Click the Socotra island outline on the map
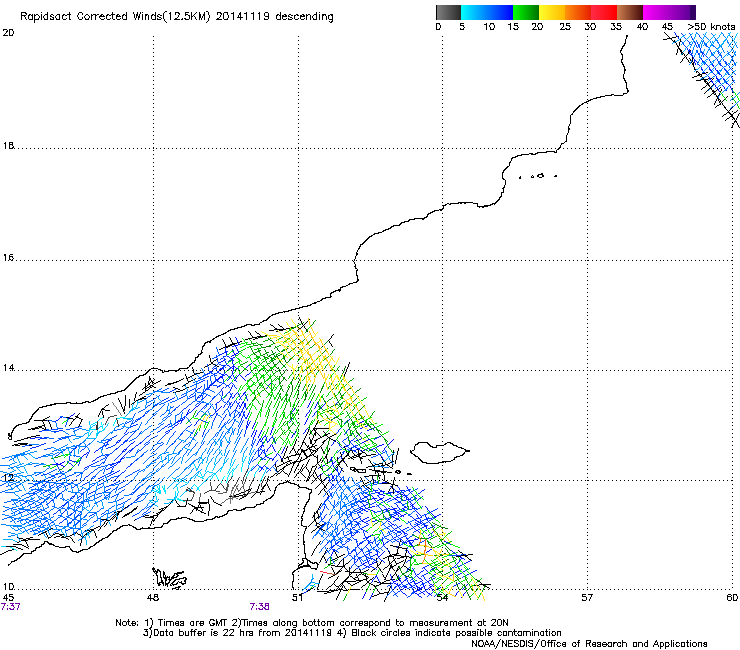The width and height of the screenshot is (740, 650). pos(439,453)
